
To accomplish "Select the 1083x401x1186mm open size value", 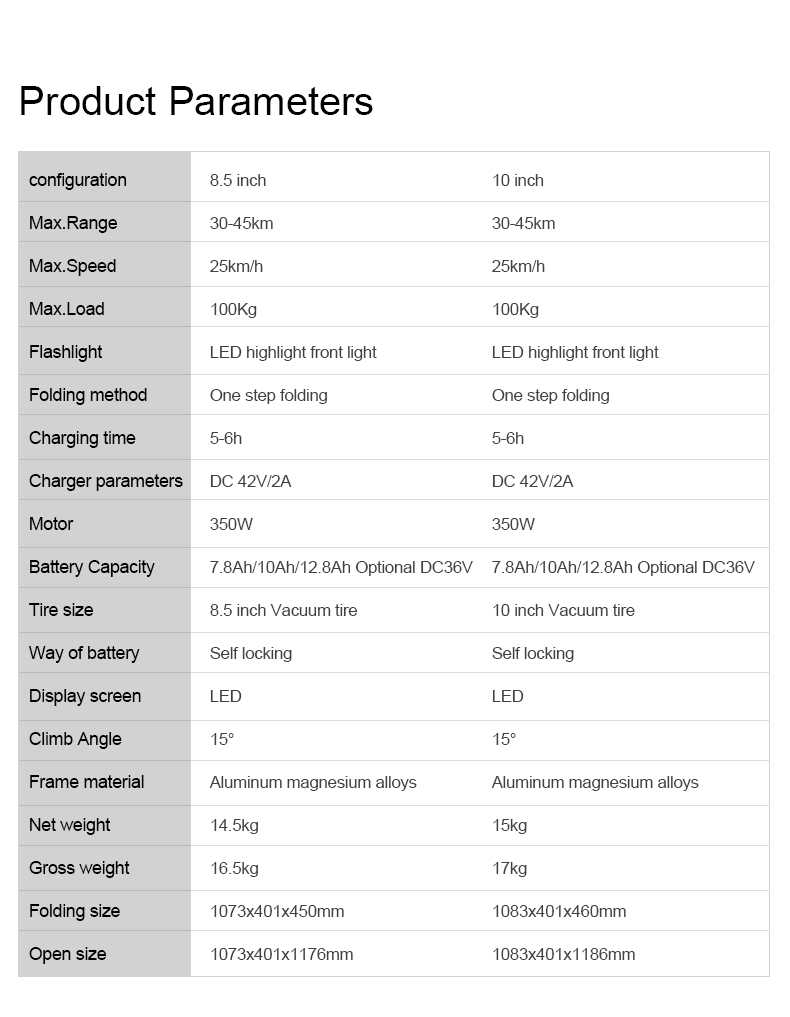I will (563, 954).
